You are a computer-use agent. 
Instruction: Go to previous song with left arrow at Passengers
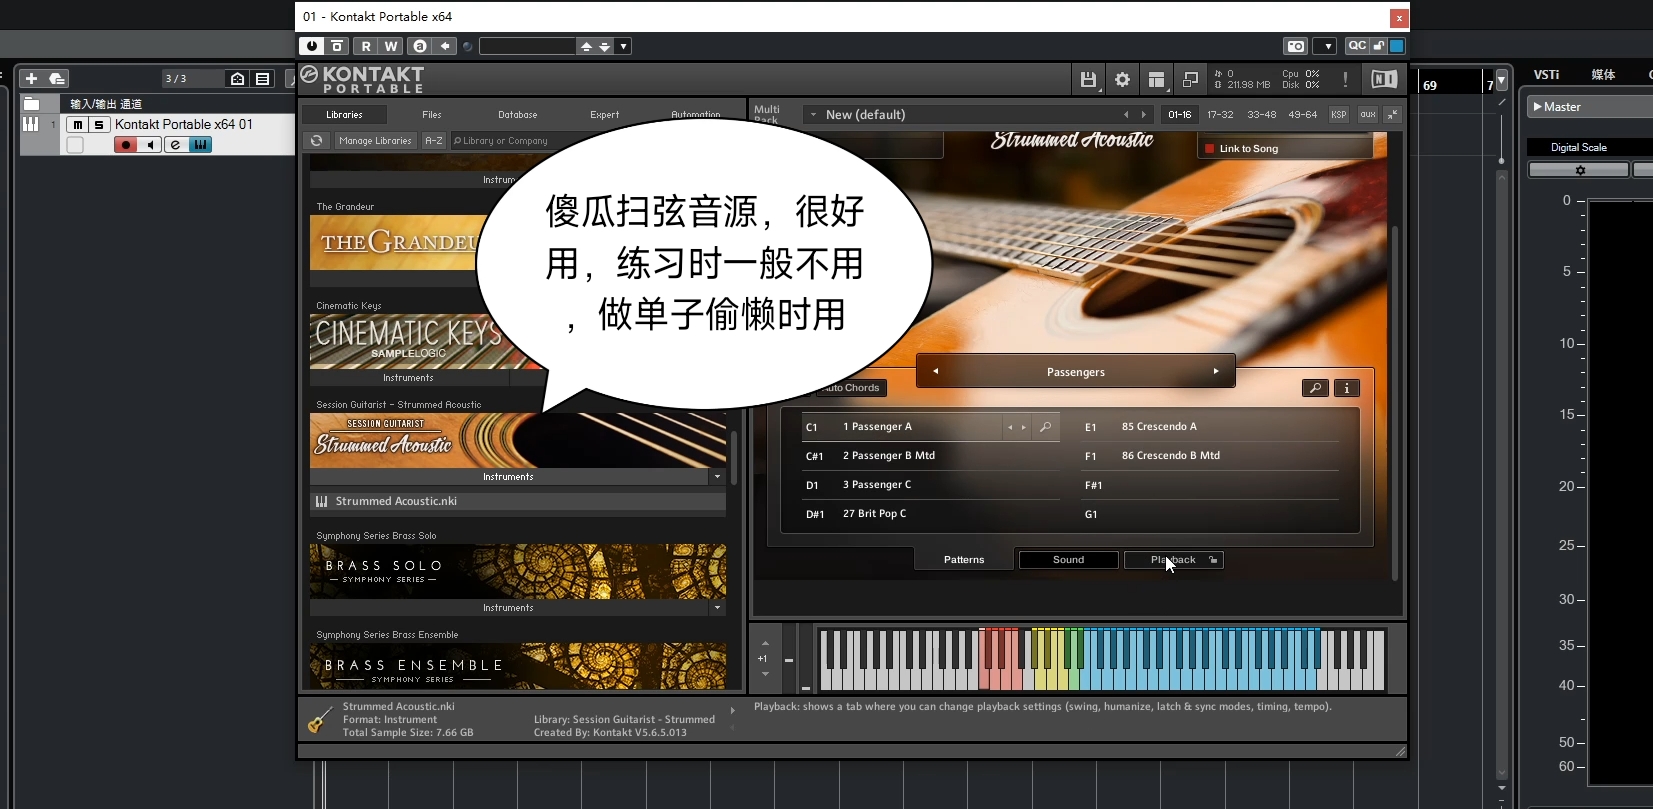tap(935, 371)
